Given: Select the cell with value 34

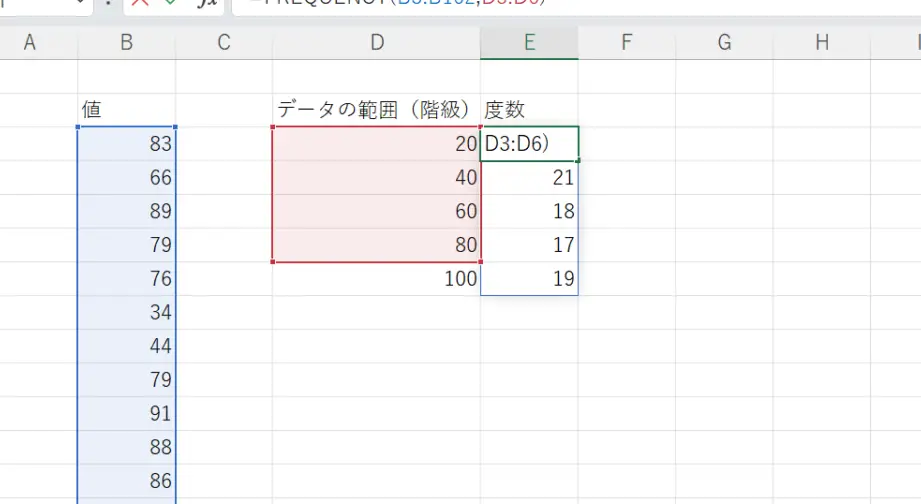Looking at the screenshot, I should pos(126,312).
